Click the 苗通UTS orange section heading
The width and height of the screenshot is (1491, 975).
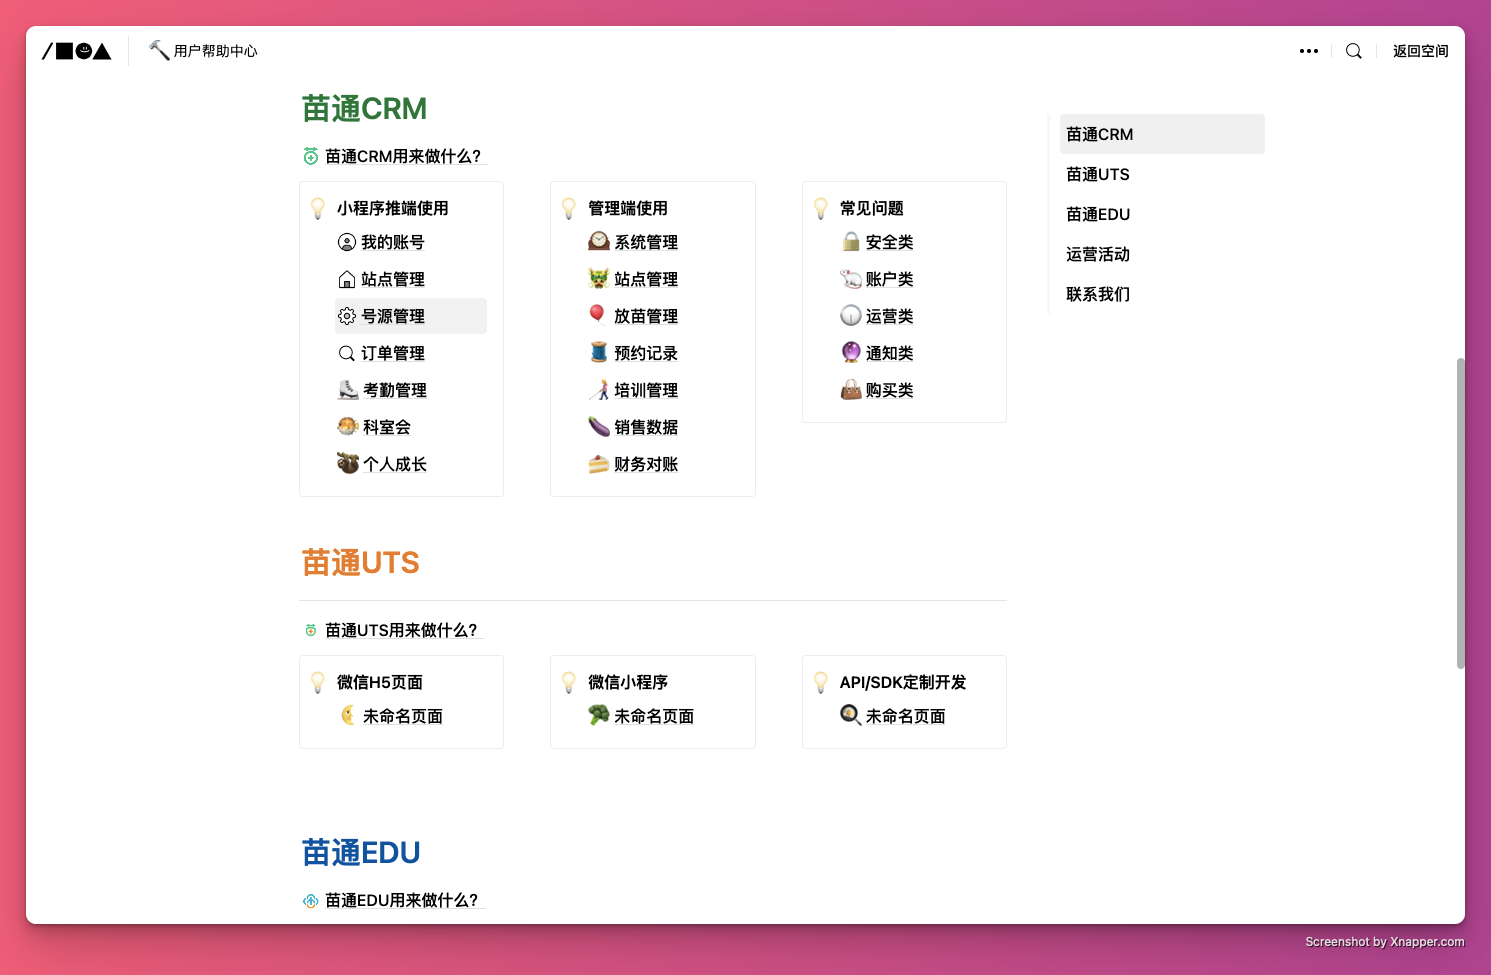point(361,563)
